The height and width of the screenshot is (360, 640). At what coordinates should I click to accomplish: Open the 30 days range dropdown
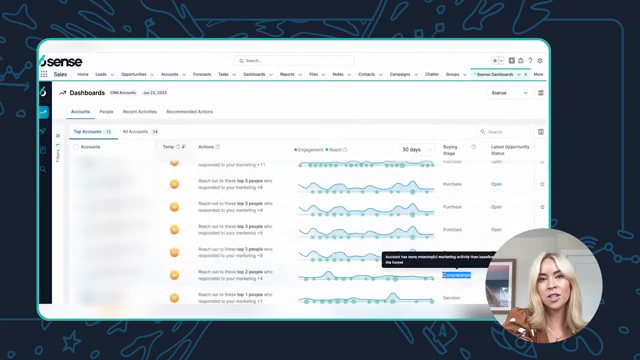tap(416, 150)
